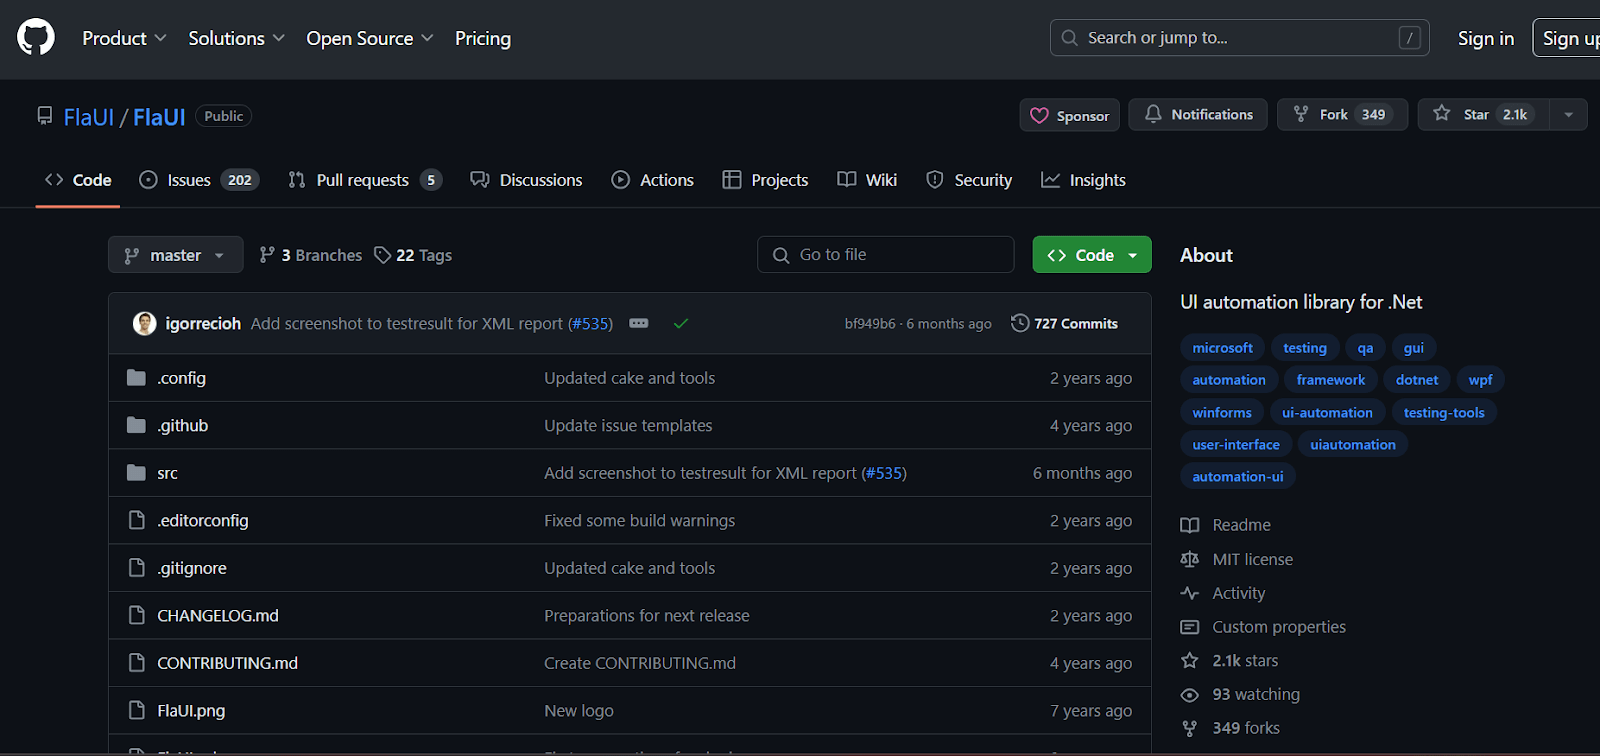Click the MIT license scales icon
The height and width of the screenshot is (756, 1600).
click(1190, 559)
